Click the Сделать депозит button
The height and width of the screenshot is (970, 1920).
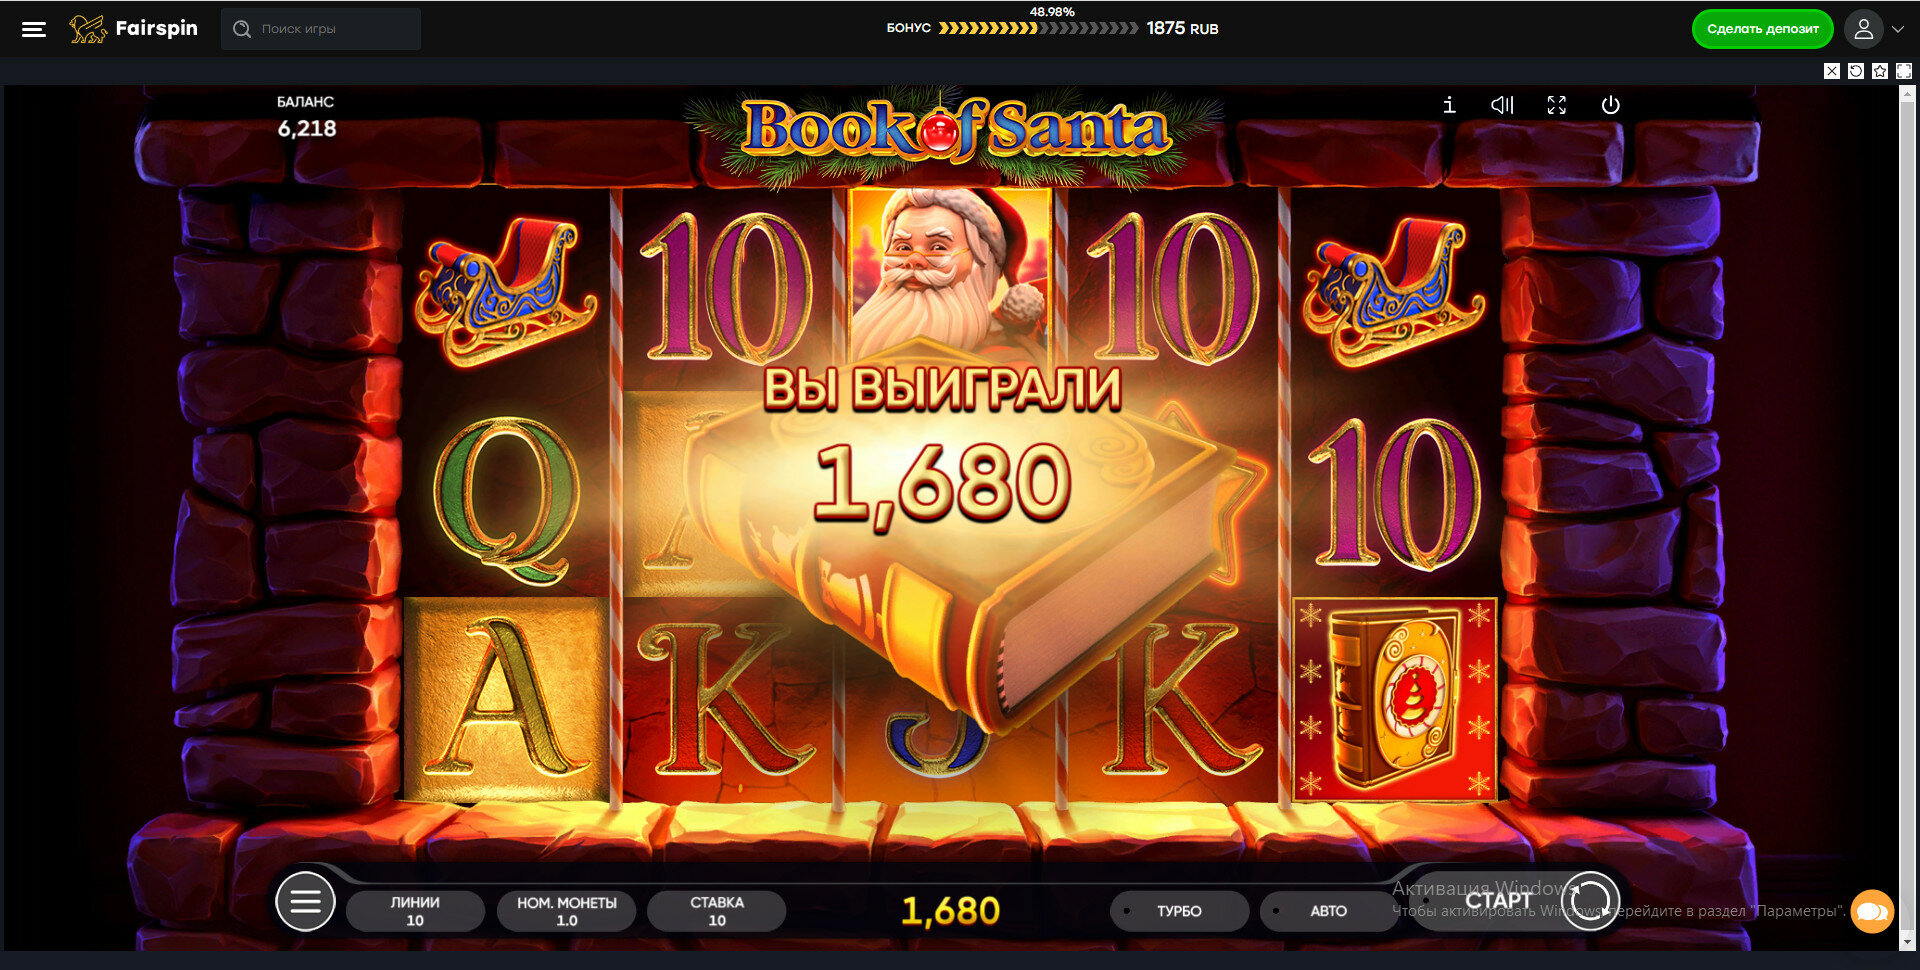[x=1762, y=29]
